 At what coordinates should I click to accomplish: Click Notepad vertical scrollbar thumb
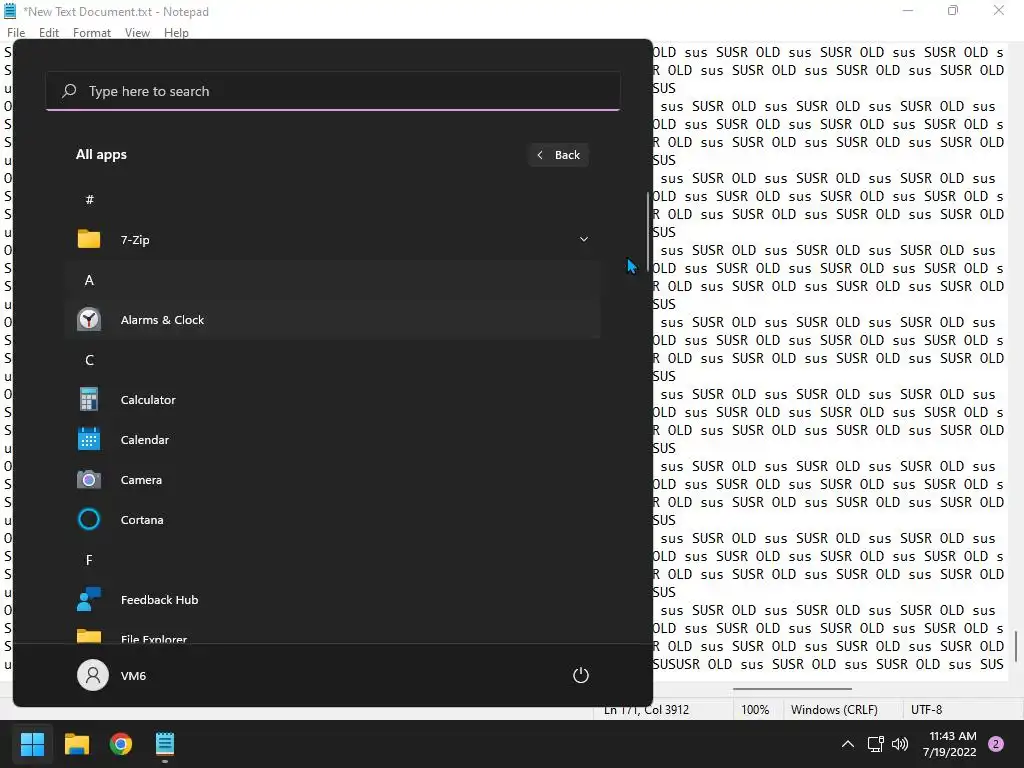[1016, 646]
